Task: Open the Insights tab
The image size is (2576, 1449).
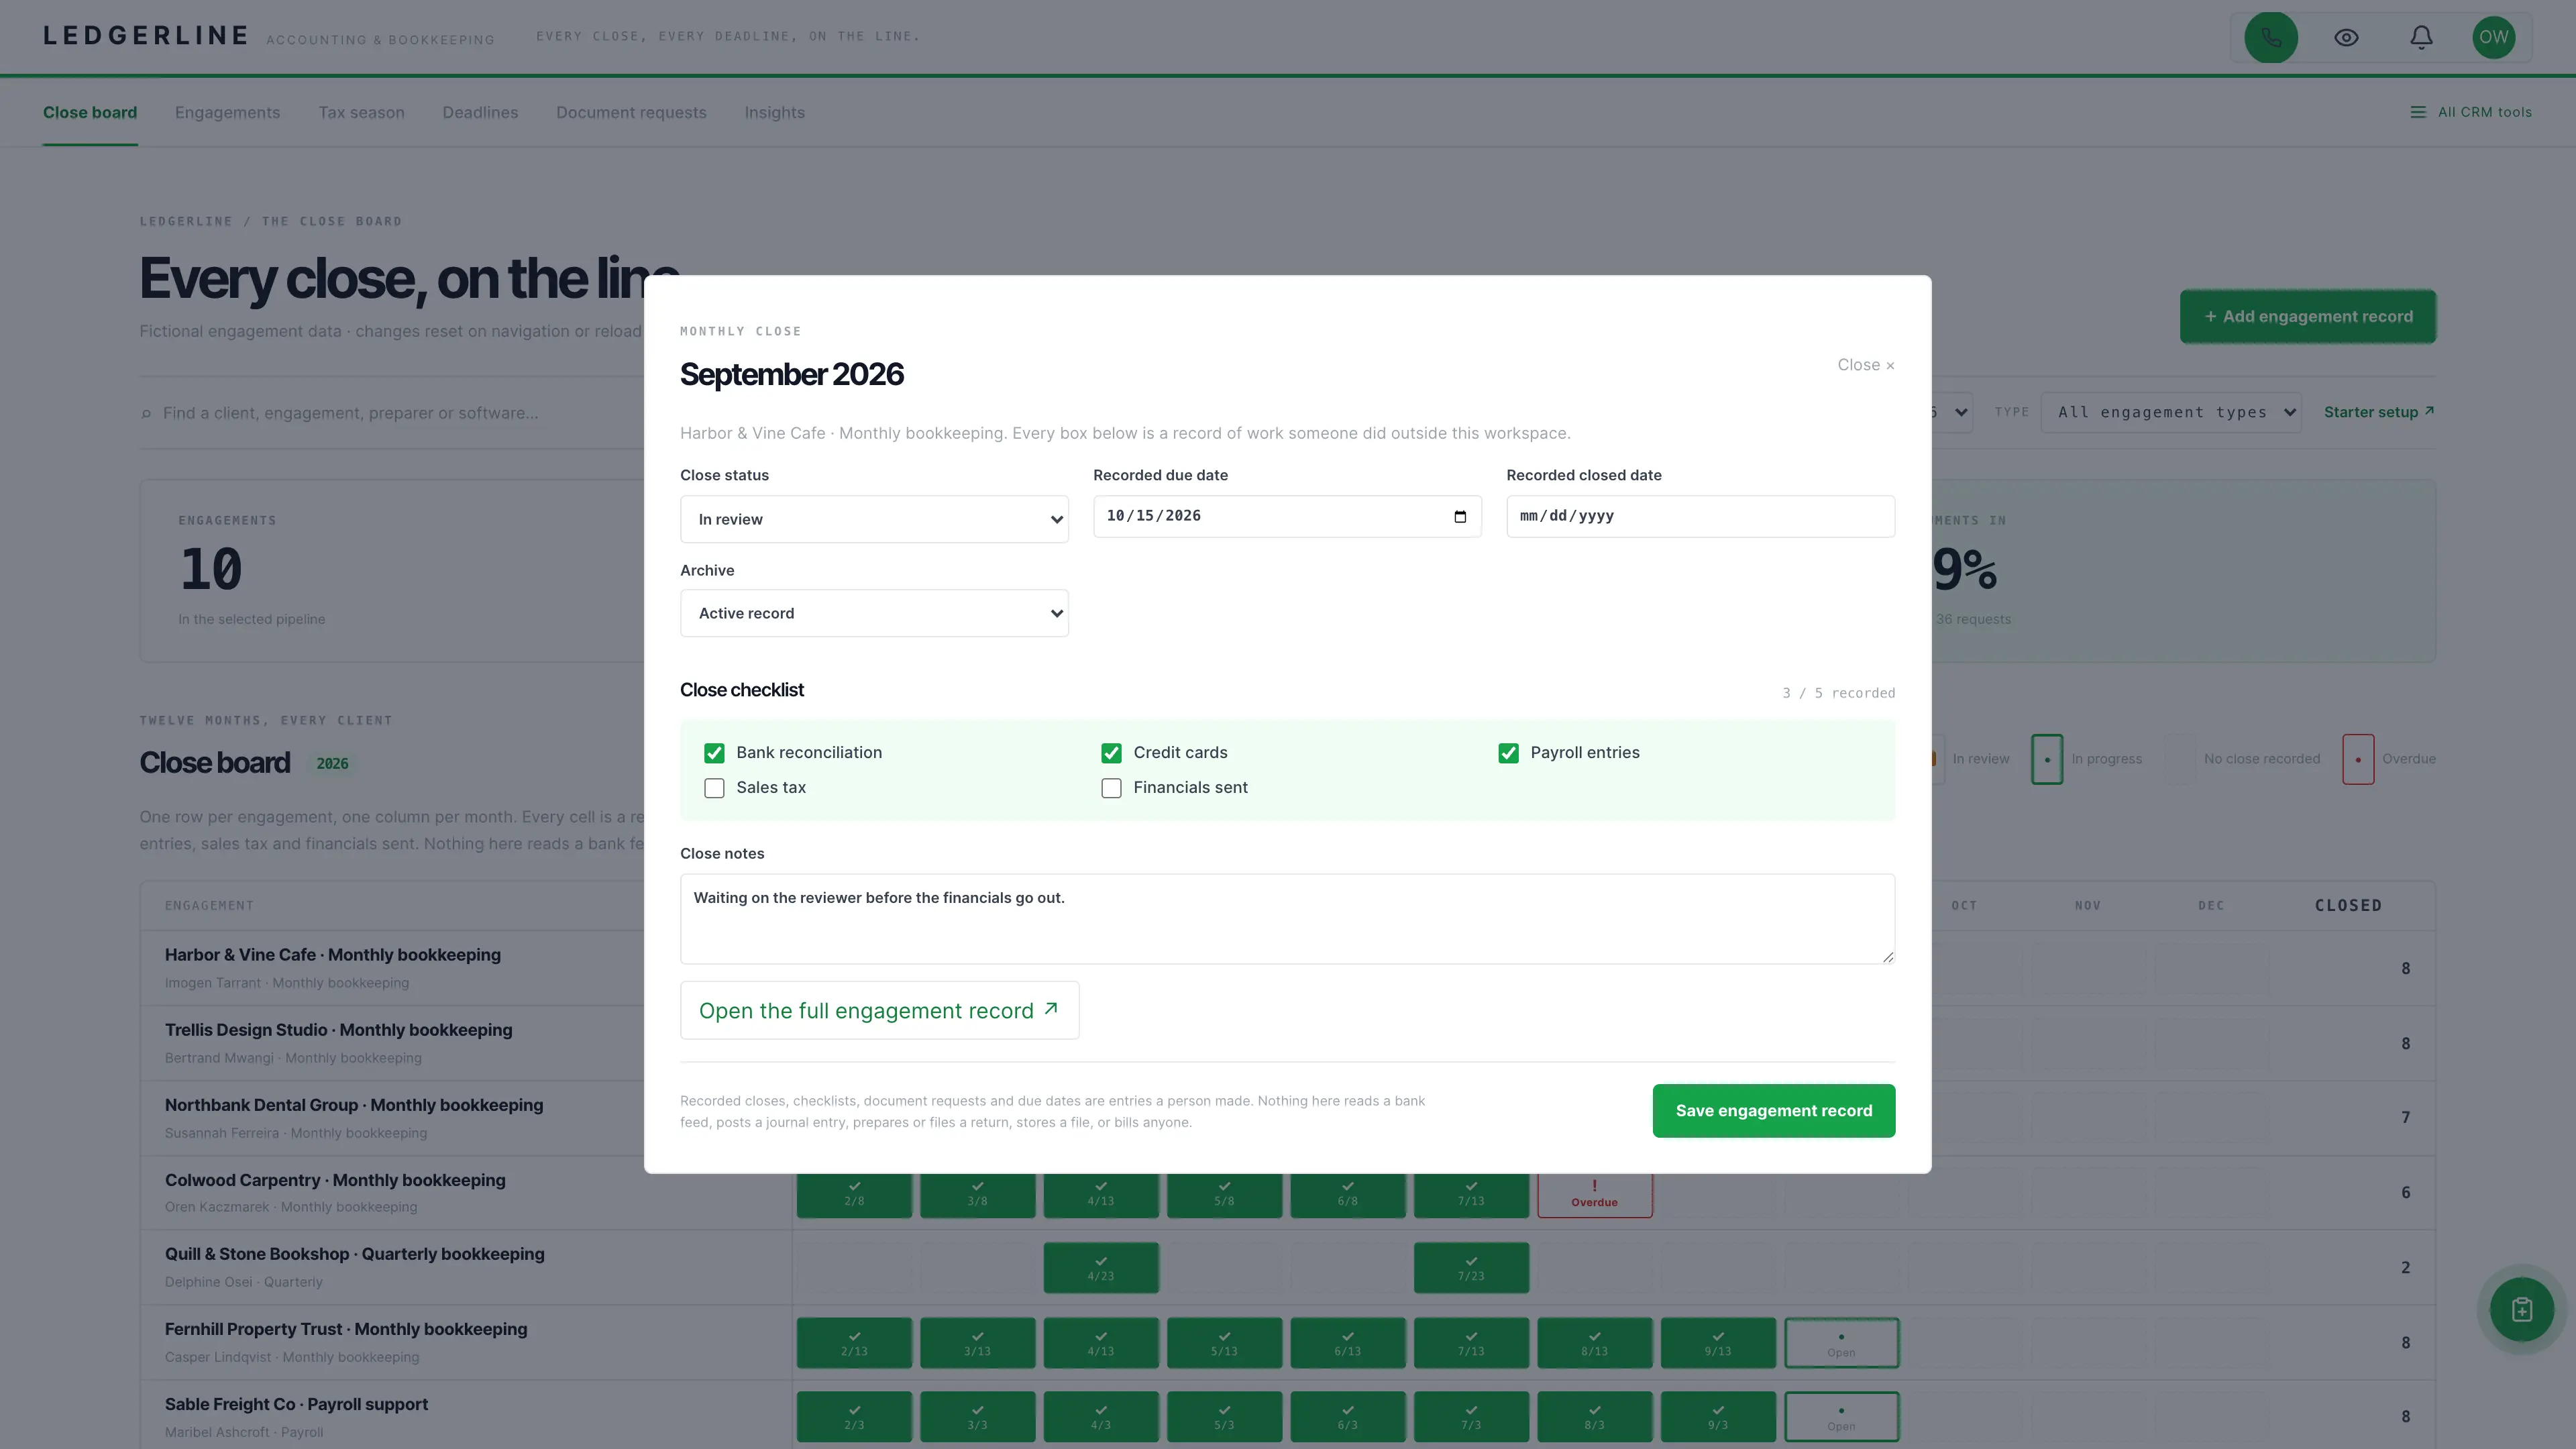Action: [774, 112]
